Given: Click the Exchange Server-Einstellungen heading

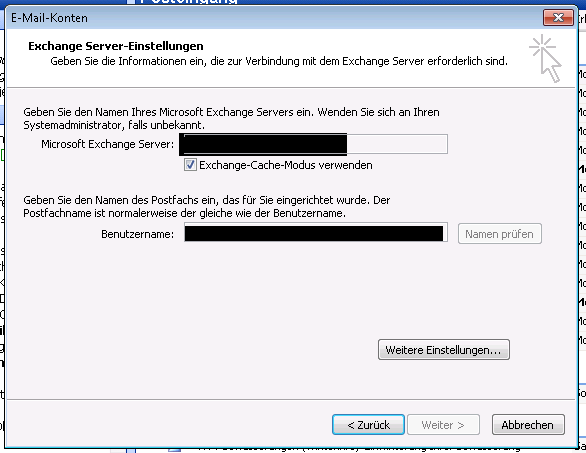Looking at the screenshot, I should point(116,46).
